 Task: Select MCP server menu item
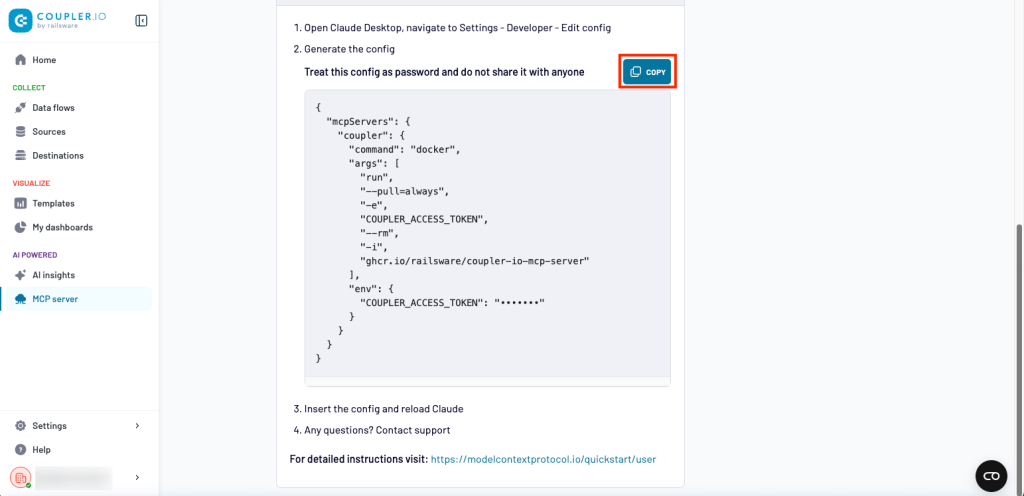tap(76, 300)
